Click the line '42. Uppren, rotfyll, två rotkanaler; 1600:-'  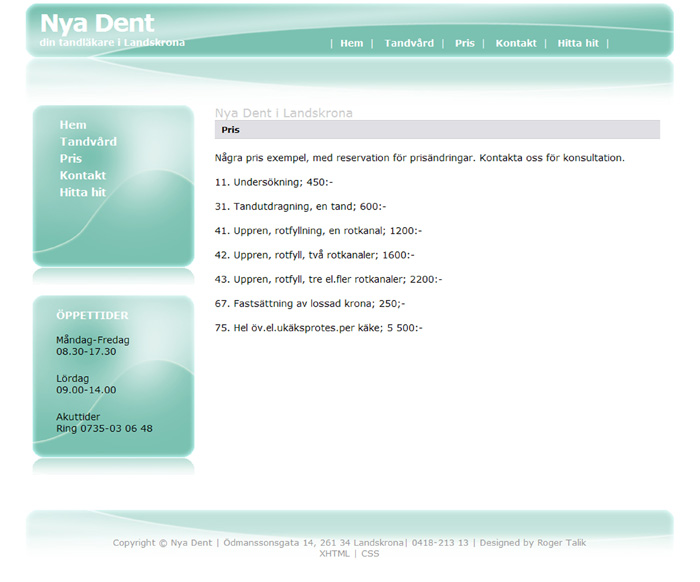(315, 255)
